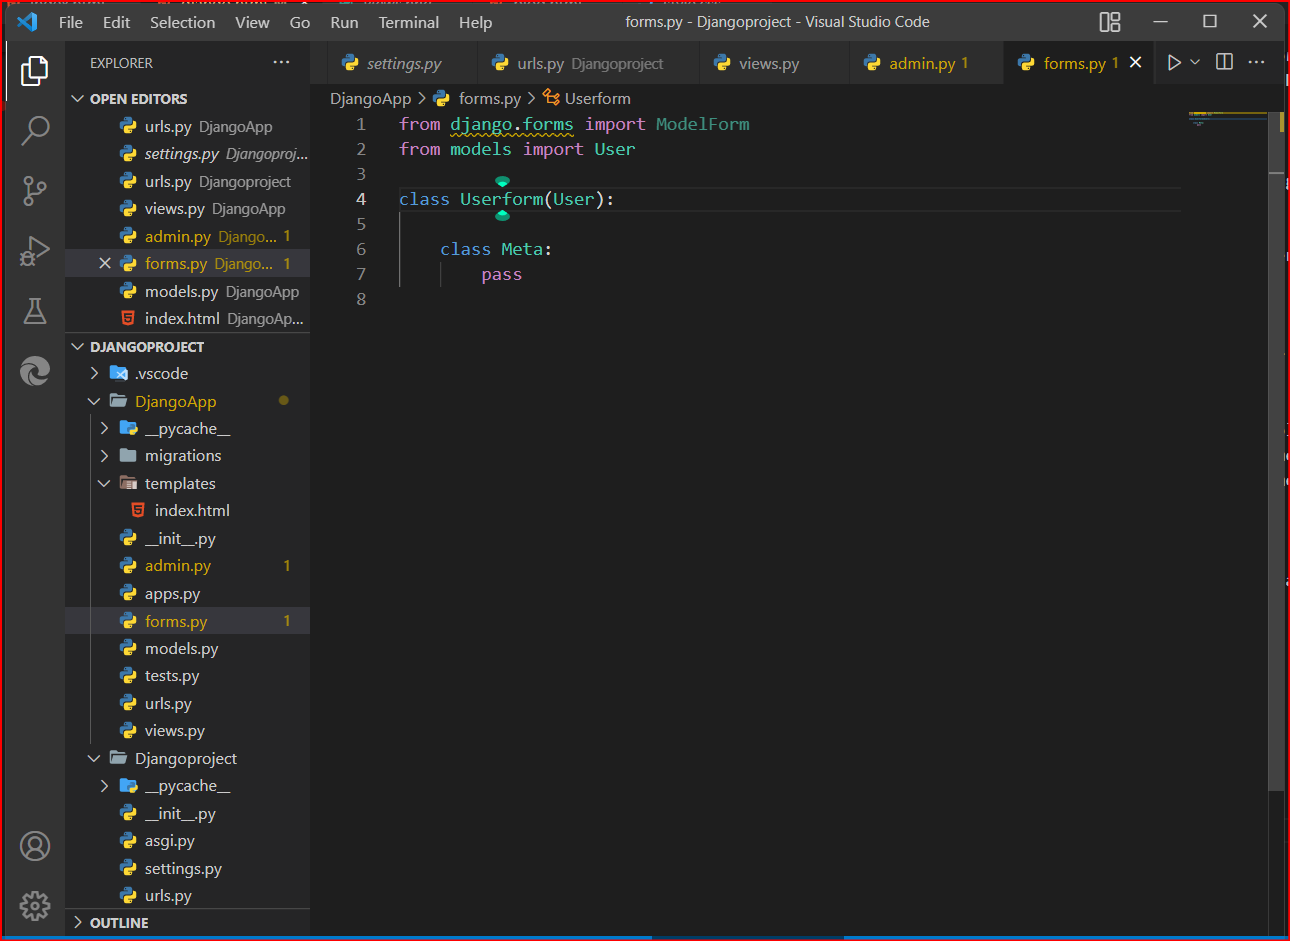Screen dimensions: 1290x941
Task: Click DjangoApp in the breadcrumb
Action: coord(371,99)
